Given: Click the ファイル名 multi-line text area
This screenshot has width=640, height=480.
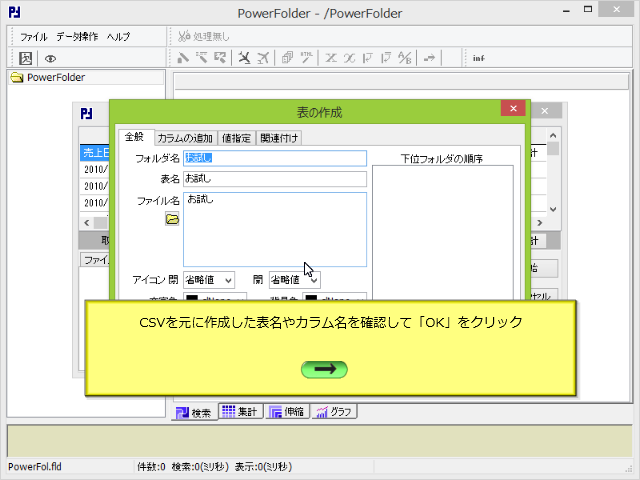Looking at the screenshot, I should coord(275,229).
